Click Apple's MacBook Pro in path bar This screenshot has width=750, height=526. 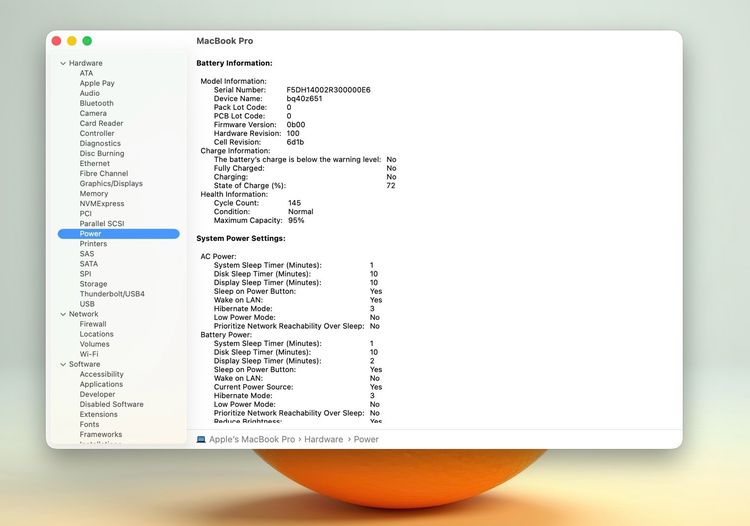[x=252, y=439]
